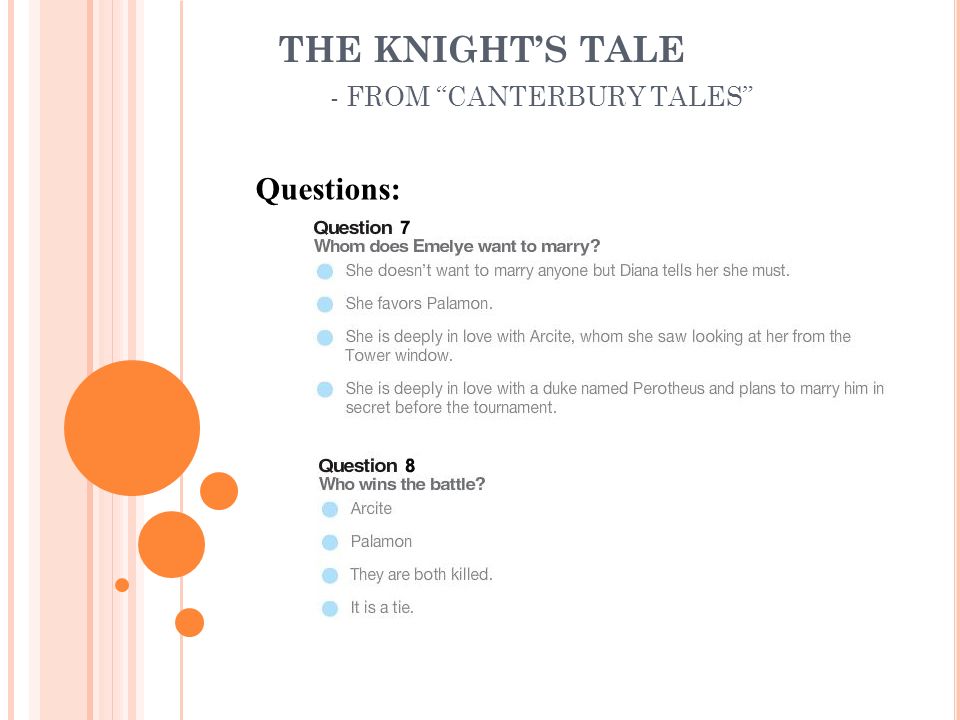Pick "It is a tie" bullet
This screenshot has height=720, width=960.
click(x=330, y=609)
